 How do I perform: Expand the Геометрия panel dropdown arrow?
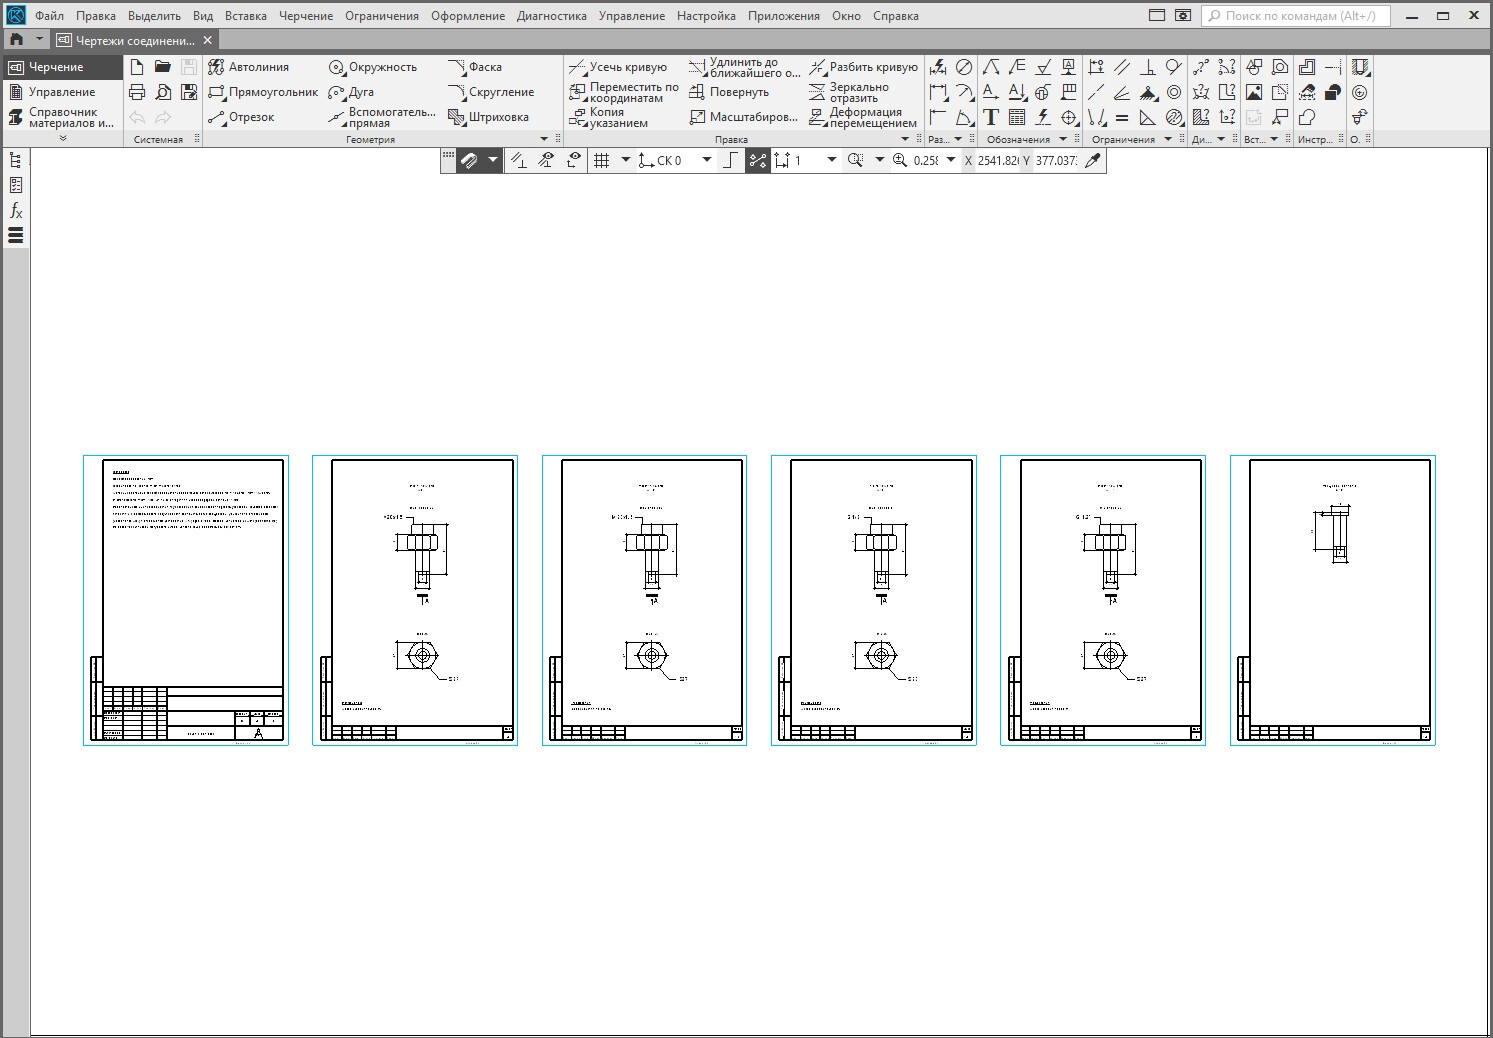click(544, 139)
